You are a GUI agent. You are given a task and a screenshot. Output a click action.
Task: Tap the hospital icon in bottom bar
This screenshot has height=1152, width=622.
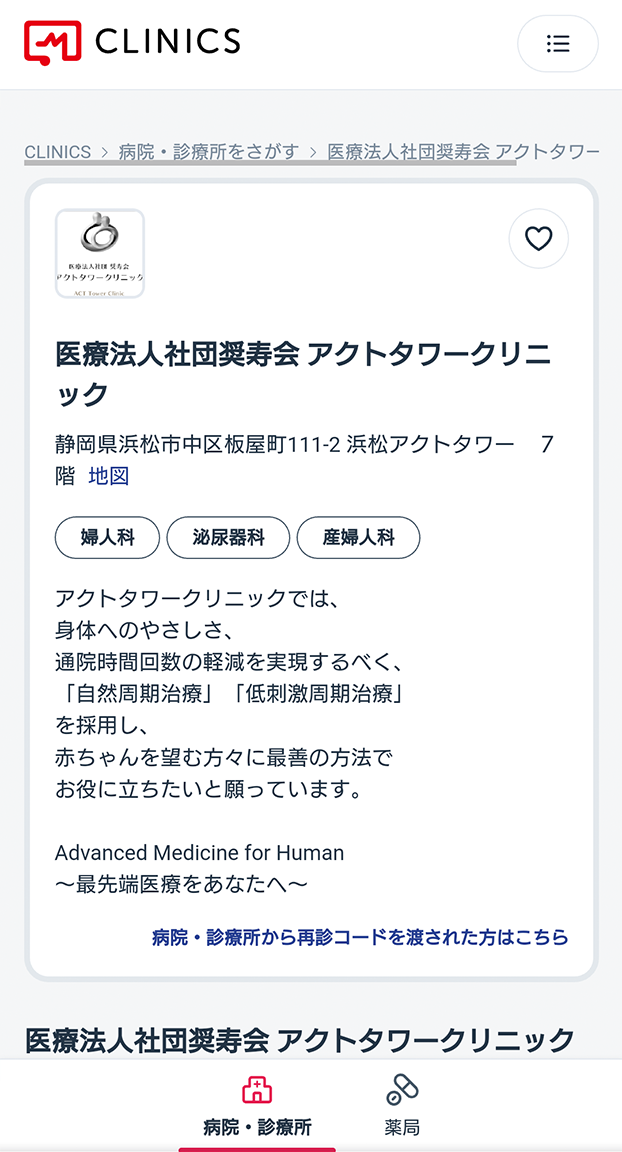(x=257, y=1090)
